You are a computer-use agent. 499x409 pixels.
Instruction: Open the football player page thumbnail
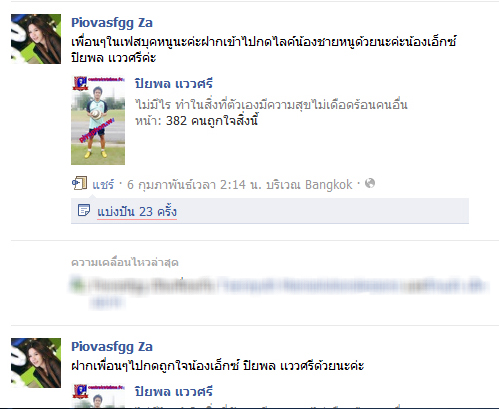98,120
